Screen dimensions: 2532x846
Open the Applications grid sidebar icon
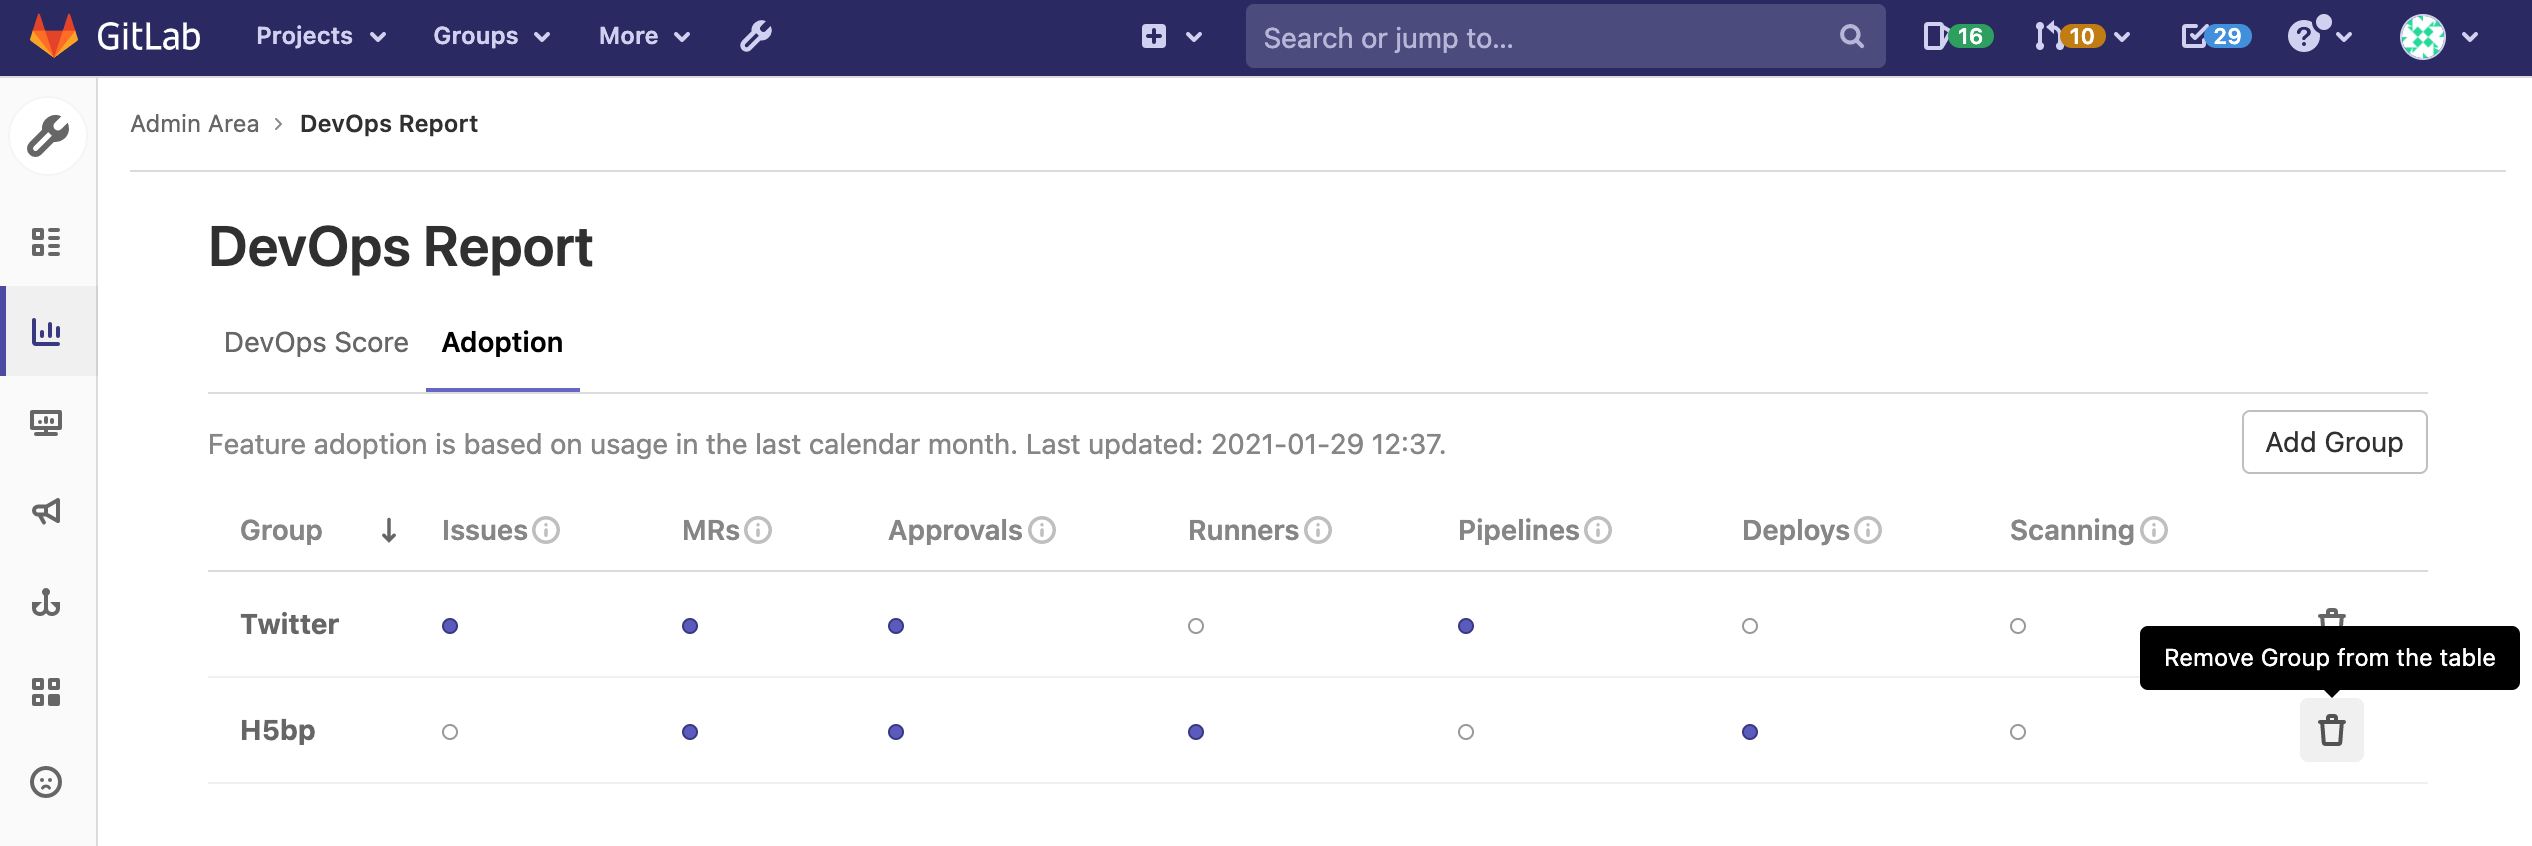click(x=47, y=692)
